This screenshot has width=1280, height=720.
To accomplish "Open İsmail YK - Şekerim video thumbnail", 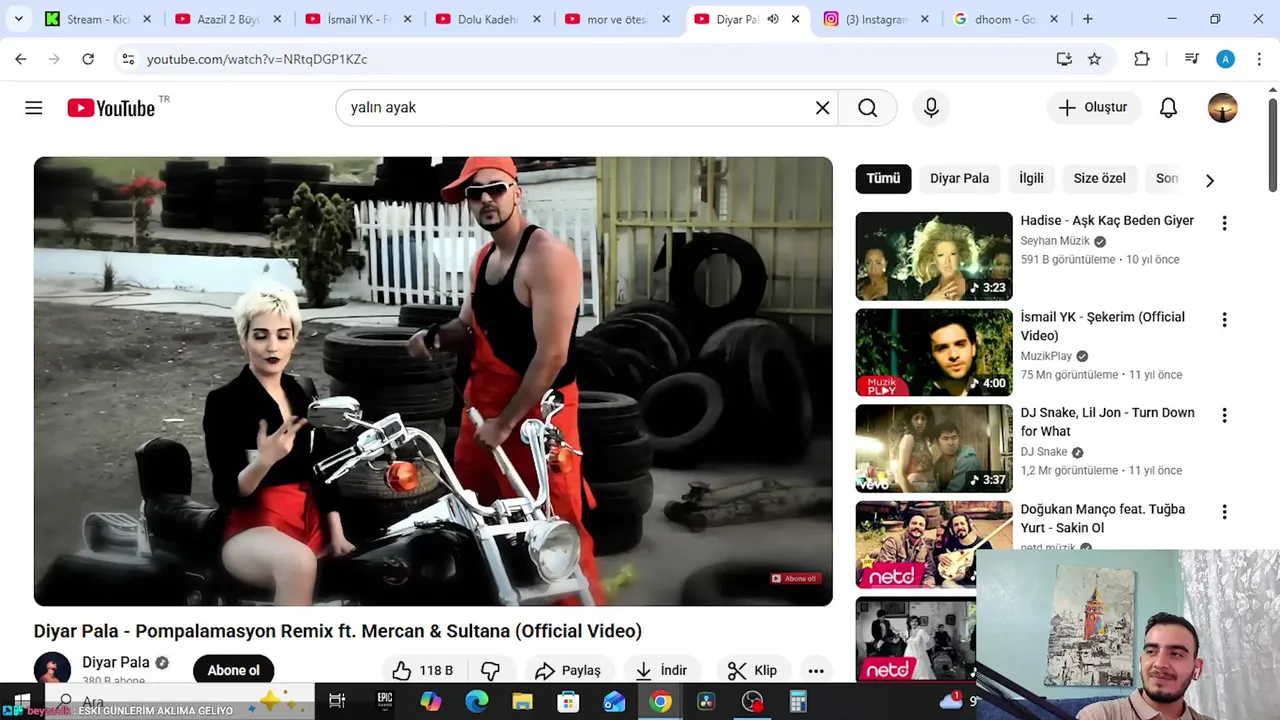I will click(x=934, y=352).
